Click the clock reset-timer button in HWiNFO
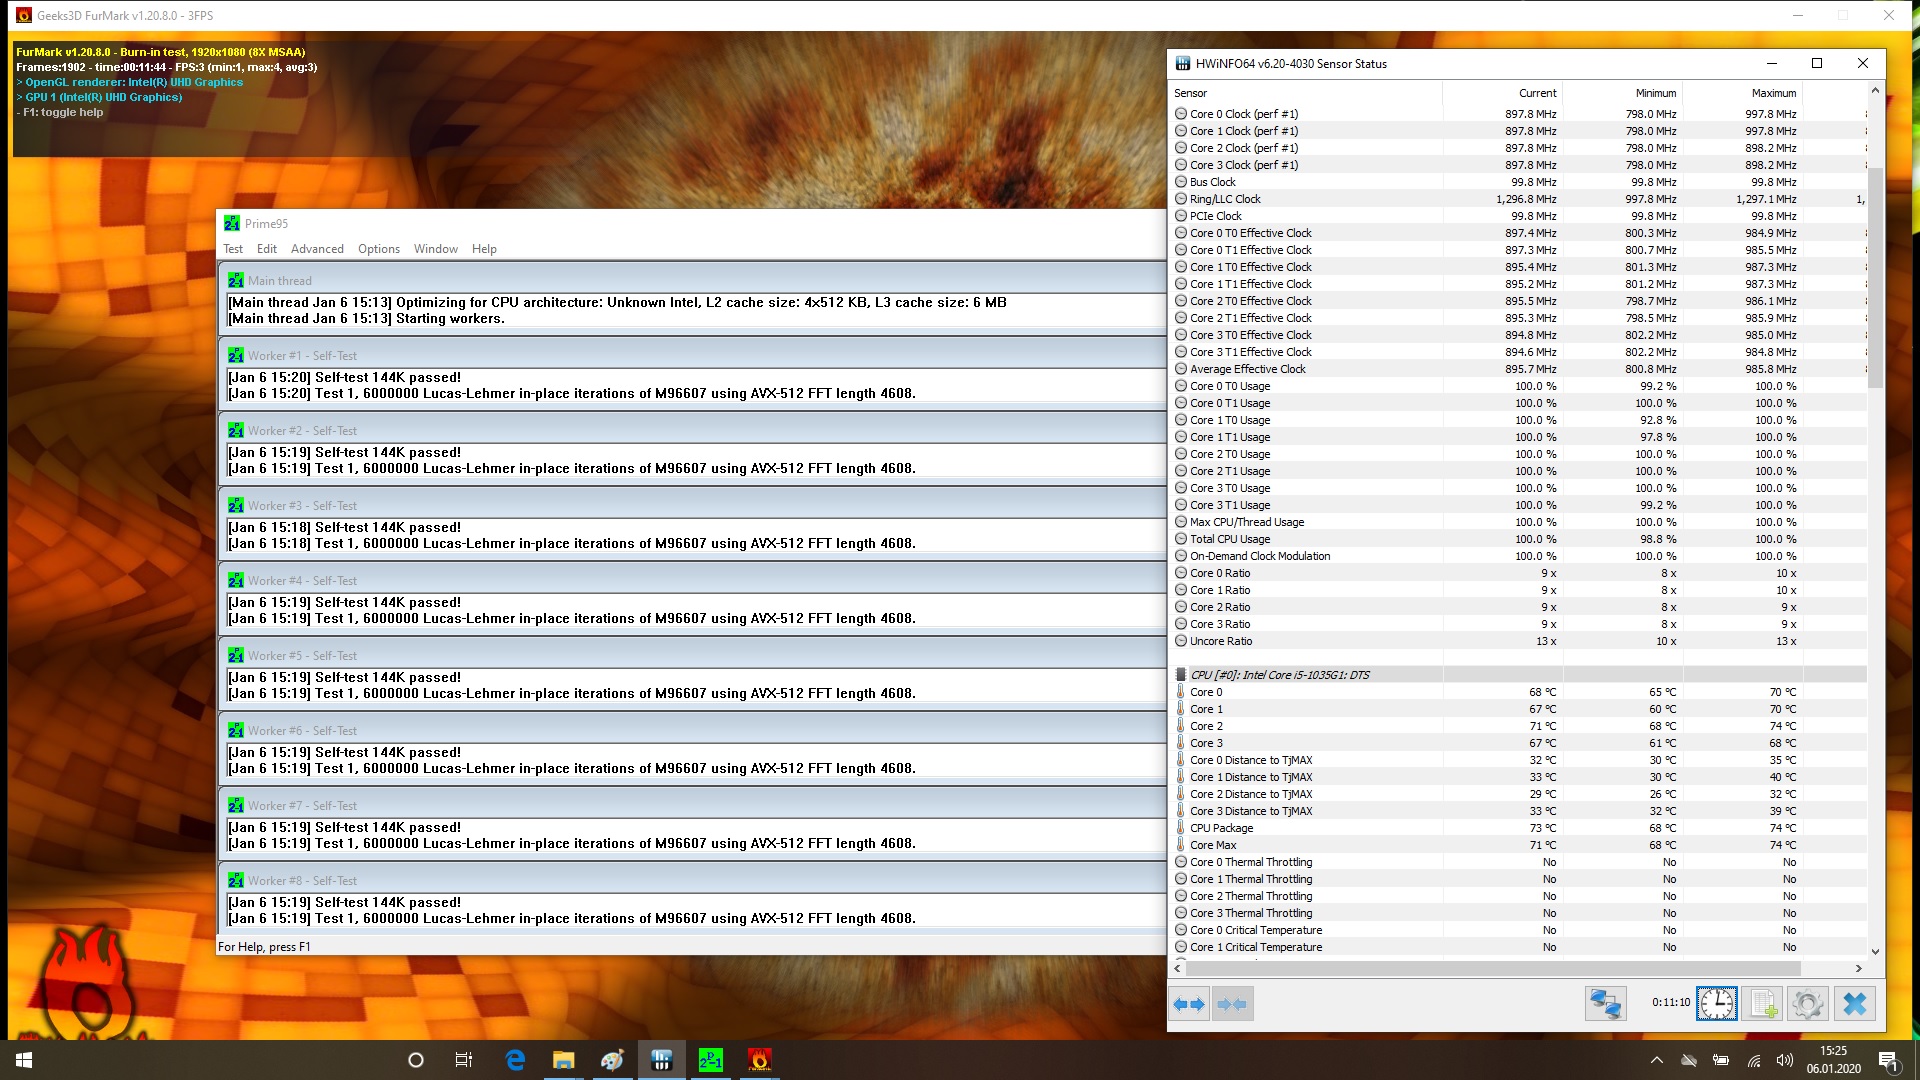1920x1080 pixels. pos(1717,1004)
